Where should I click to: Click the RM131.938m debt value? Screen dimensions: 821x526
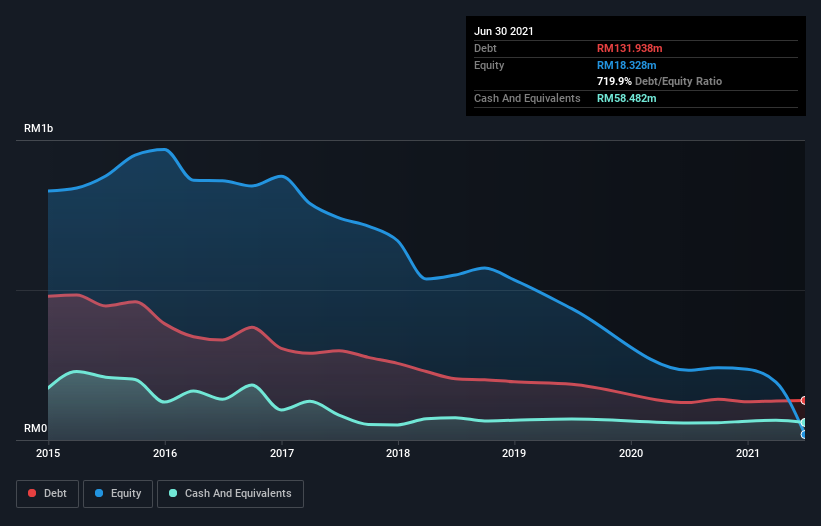pyautogui.click(x=629, y=48)
